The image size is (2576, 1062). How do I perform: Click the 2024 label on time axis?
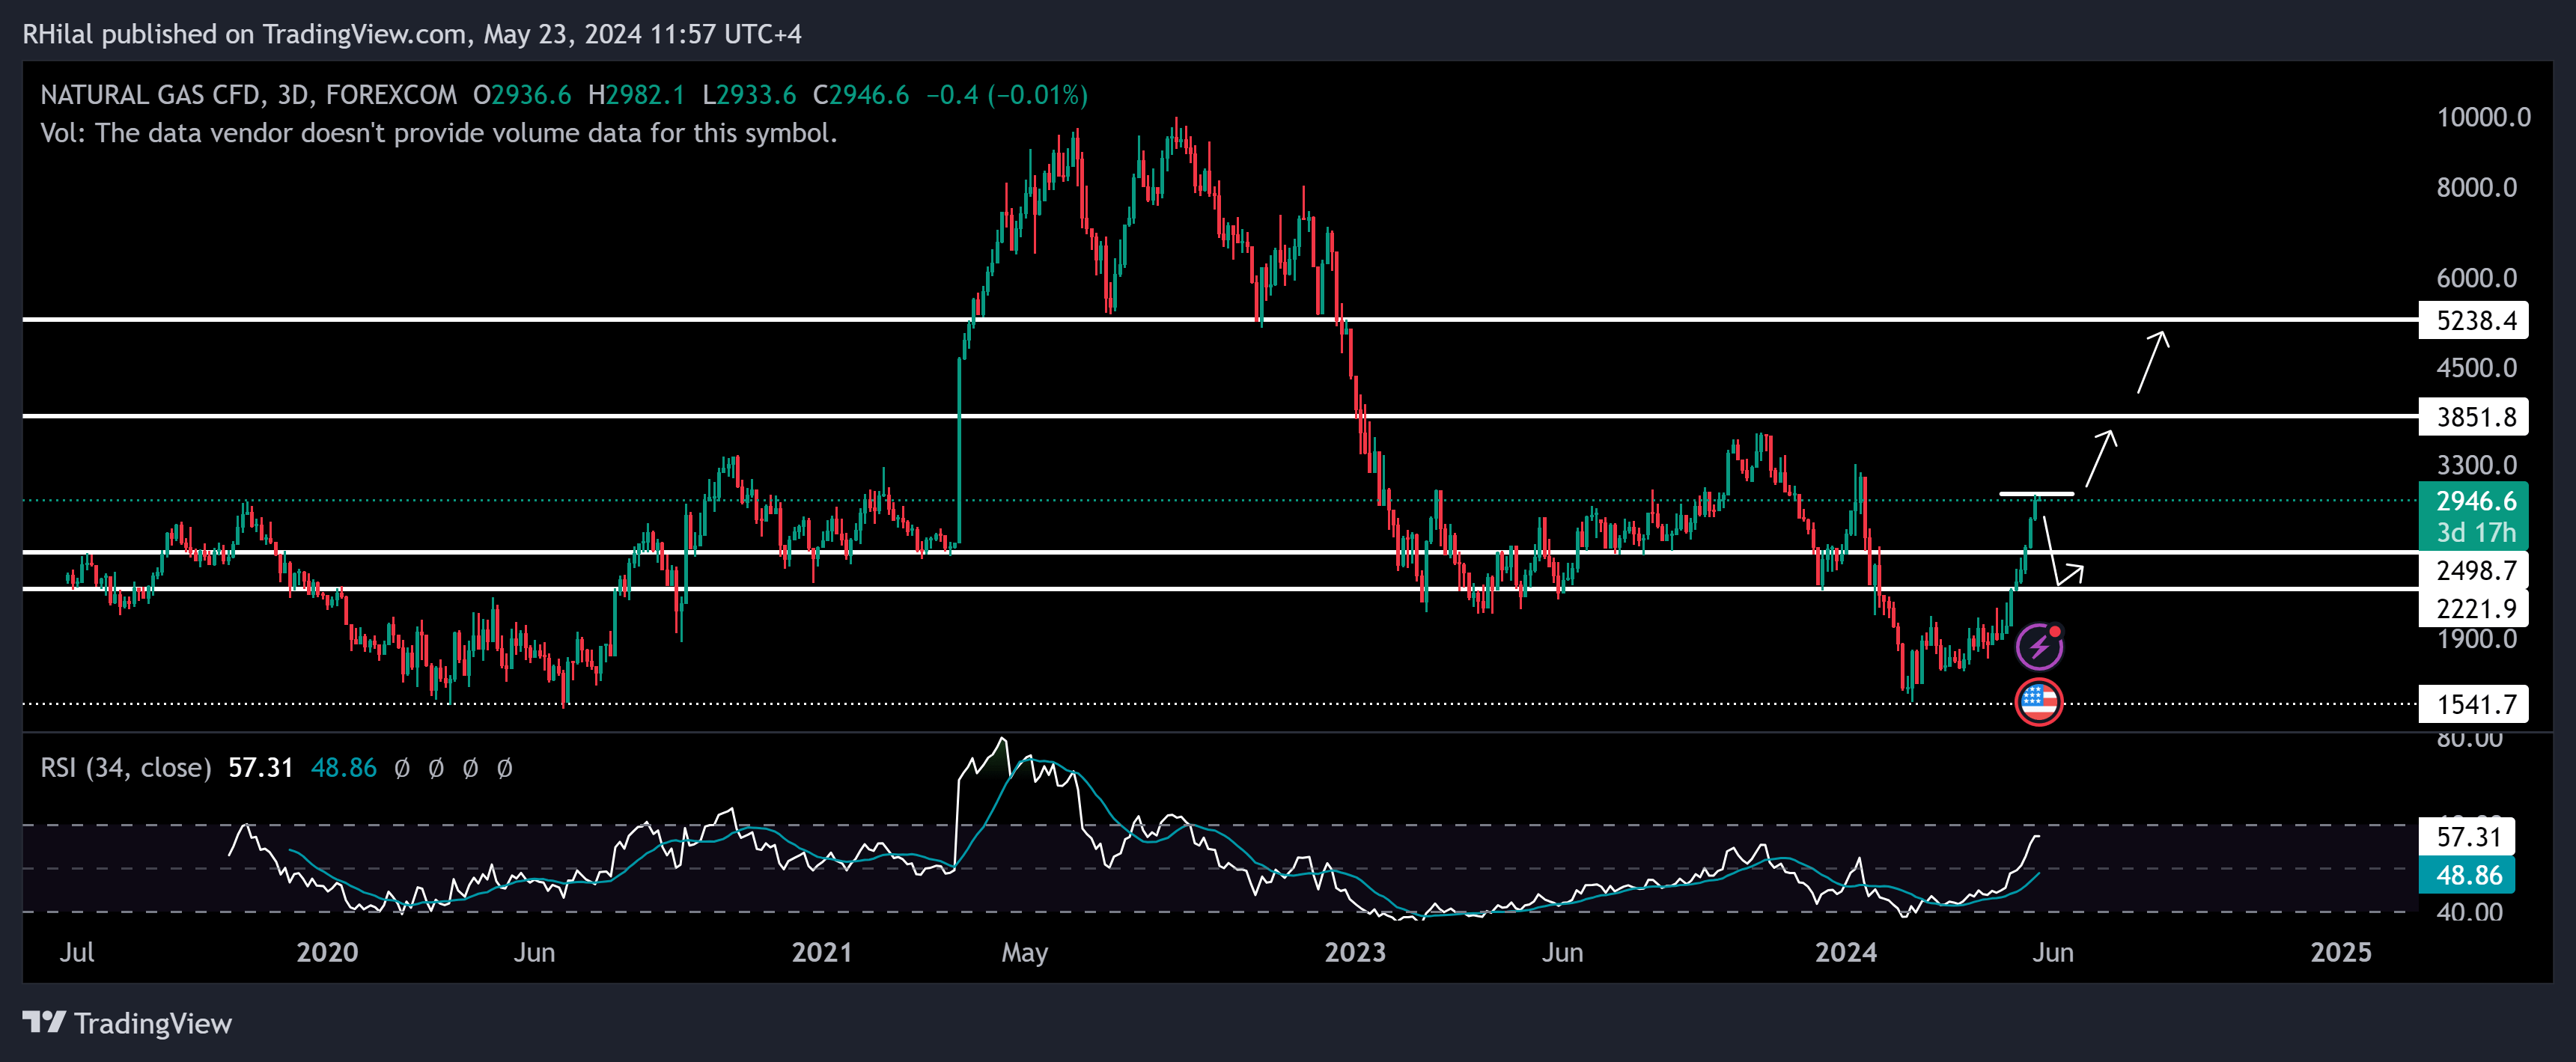(x=1846, y=952)
